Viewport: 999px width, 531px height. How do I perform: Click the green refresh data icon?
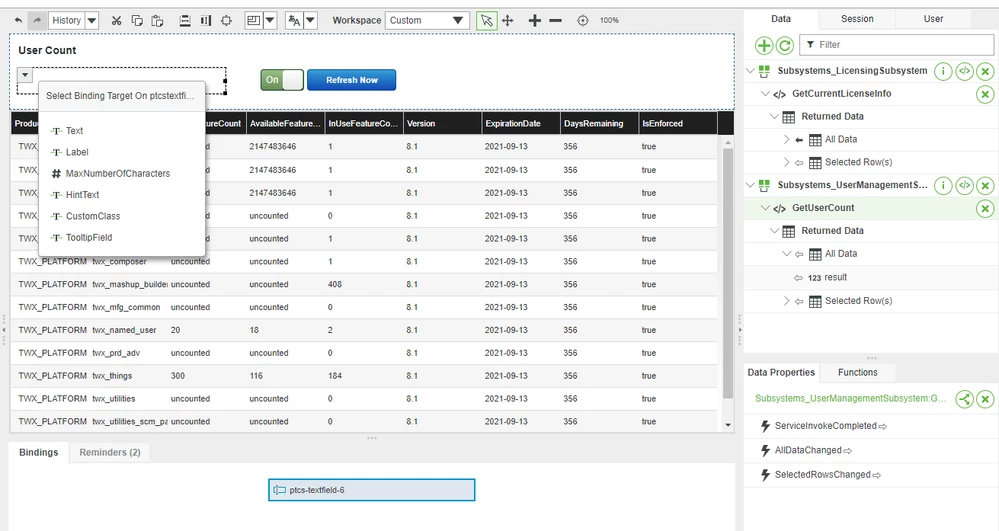point(785,45)
